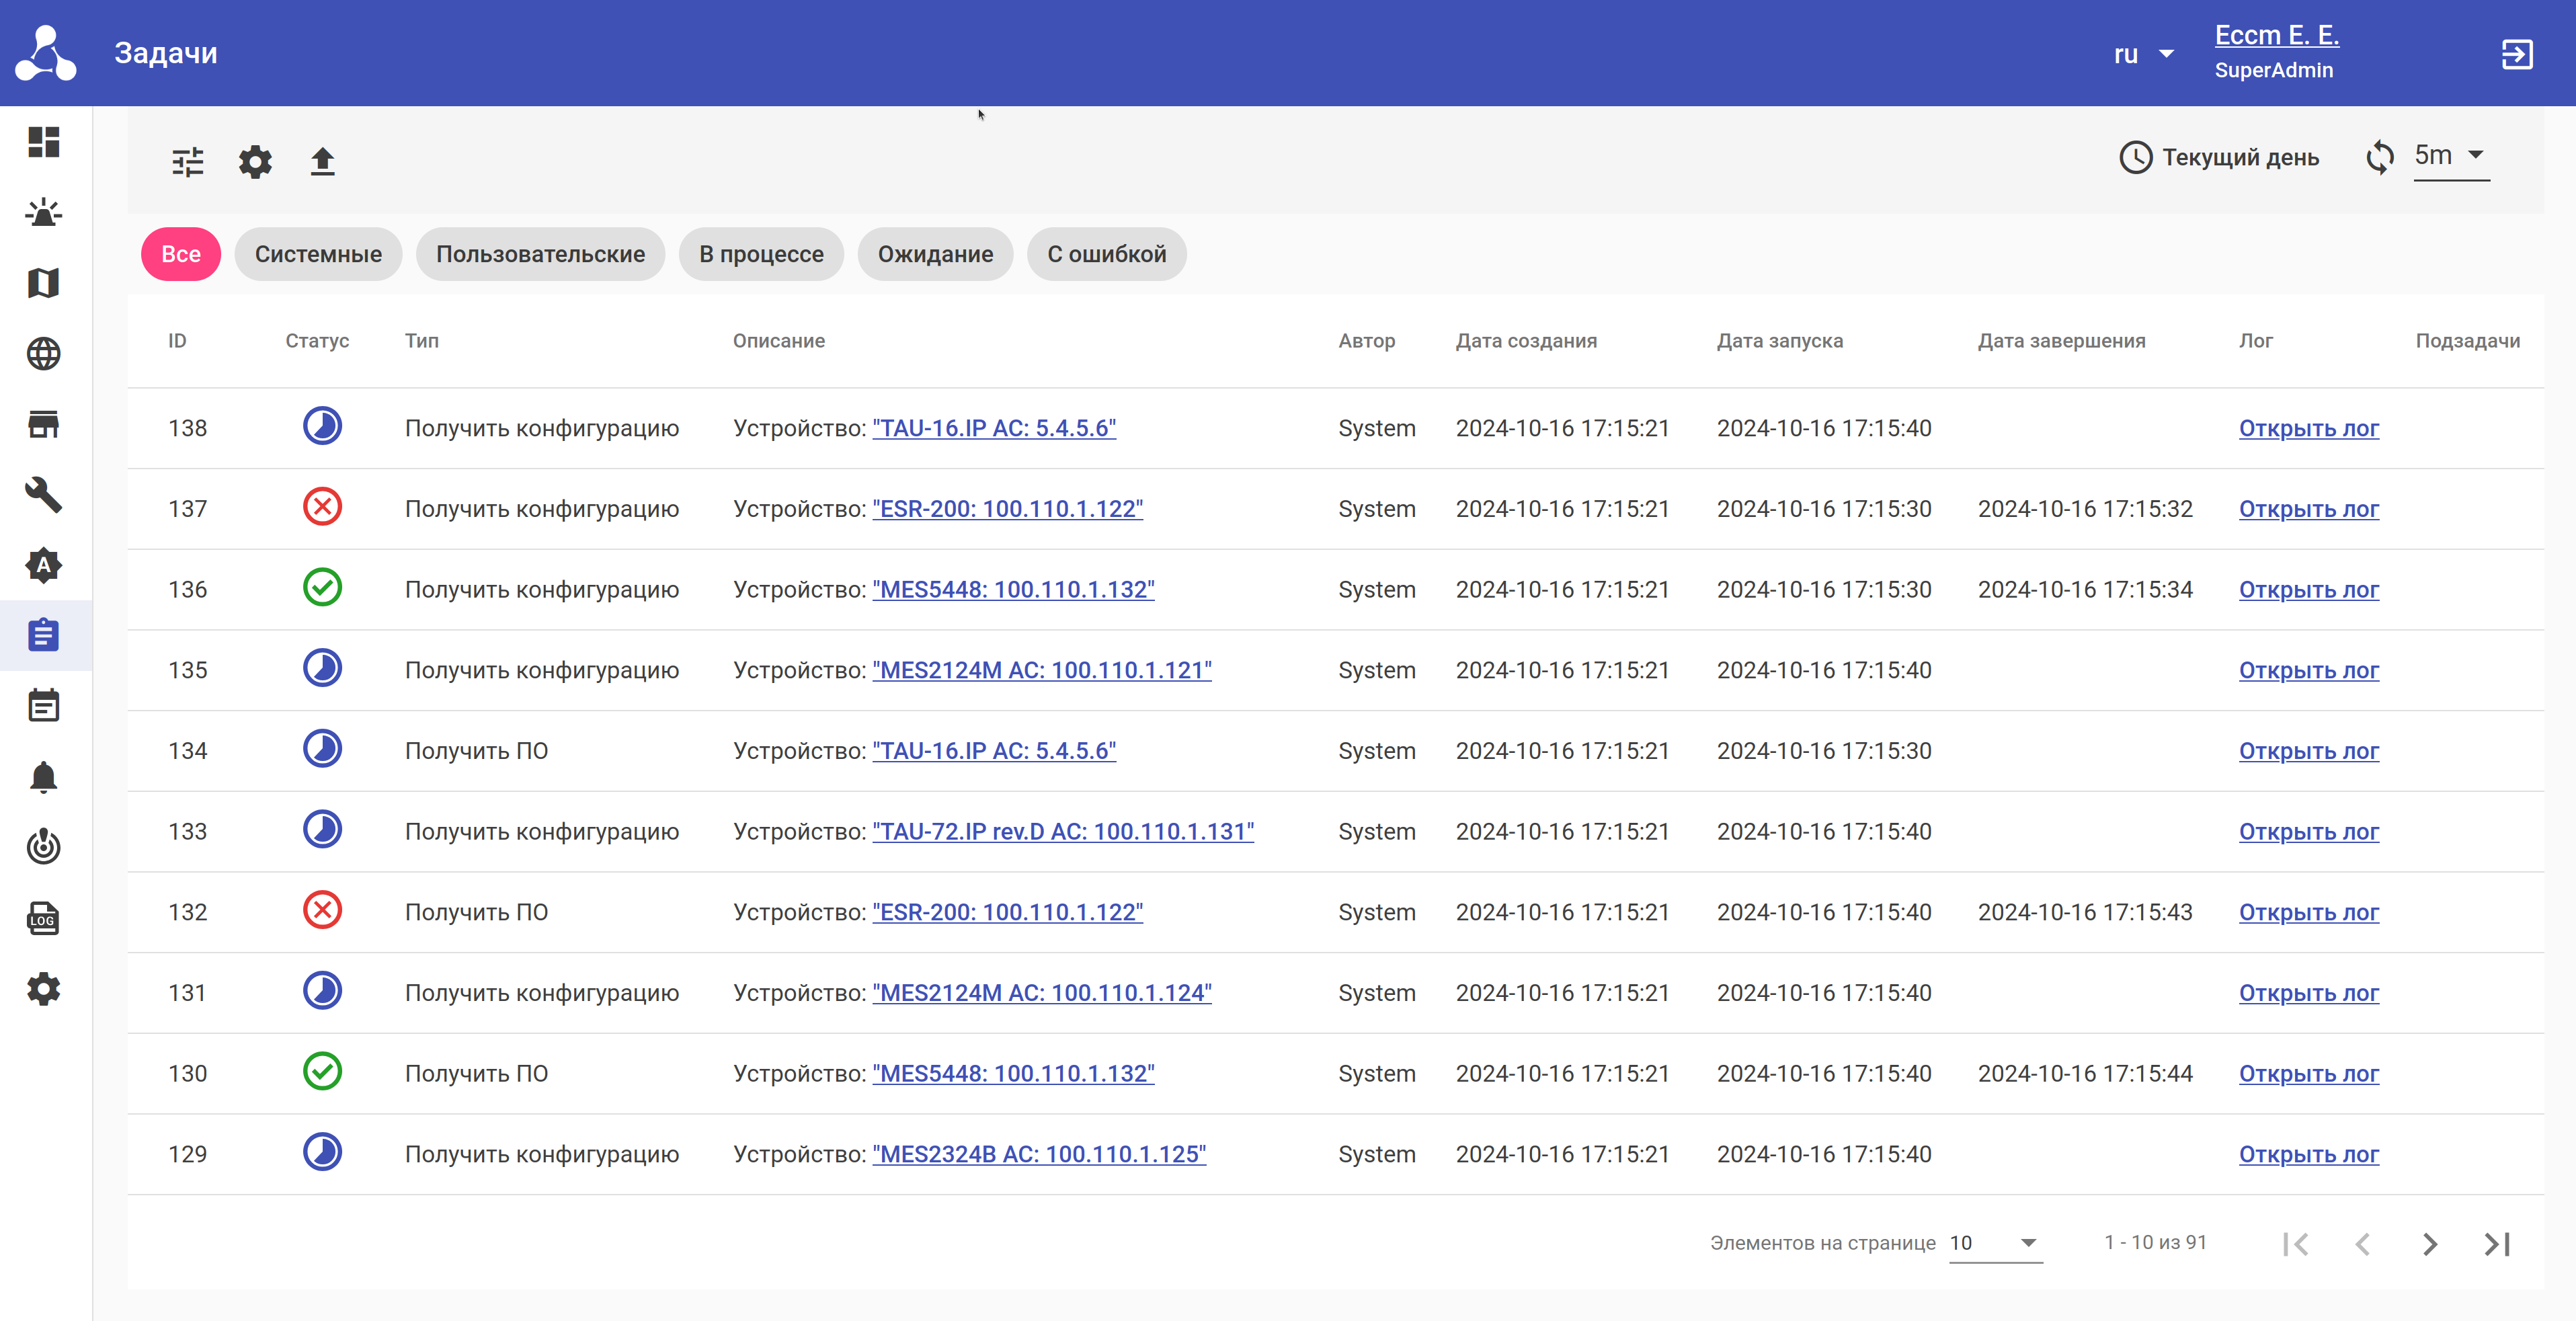Viewport: 2576px width, 1321px height.
Task: Open the 5m refresh interval dropdown
Action: point(2450,156)
